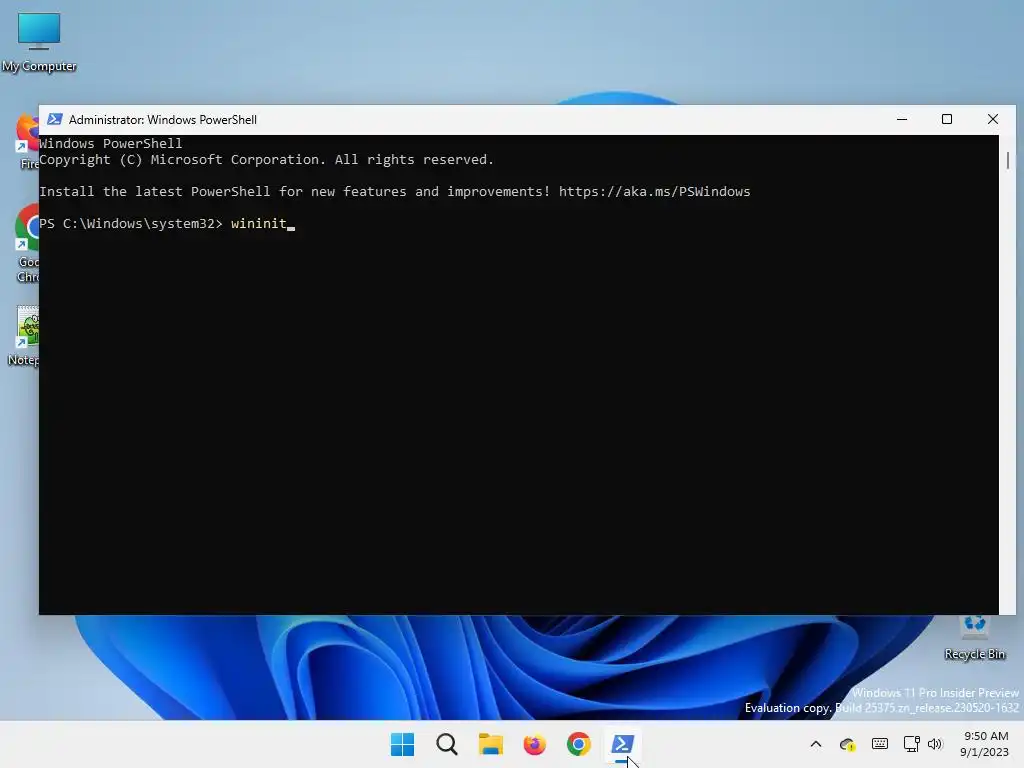
Task: Click the PowerShell icon in the window title bar
Action: point(55,120)
